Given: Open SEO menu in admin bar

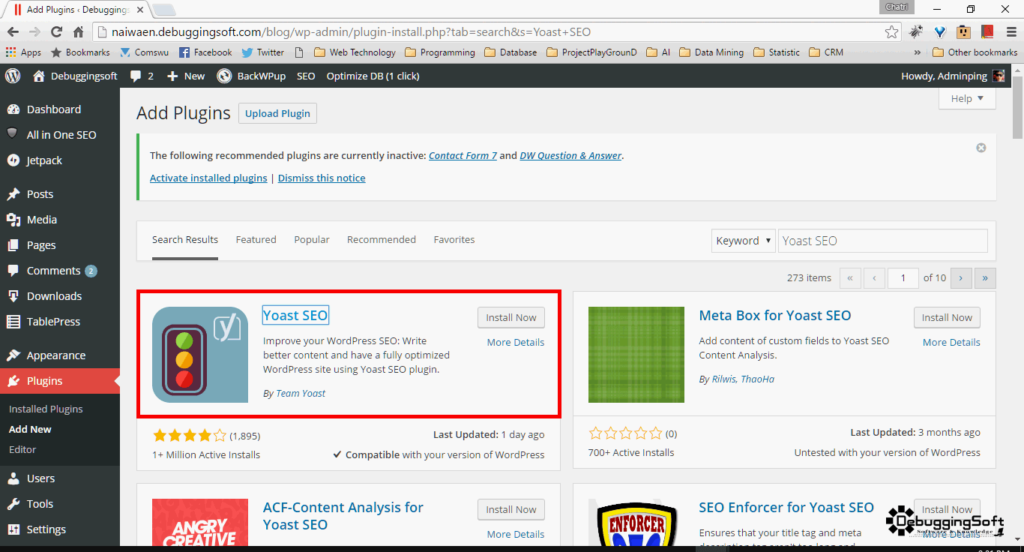Looking at the screenshot, I should pos(306,76).
